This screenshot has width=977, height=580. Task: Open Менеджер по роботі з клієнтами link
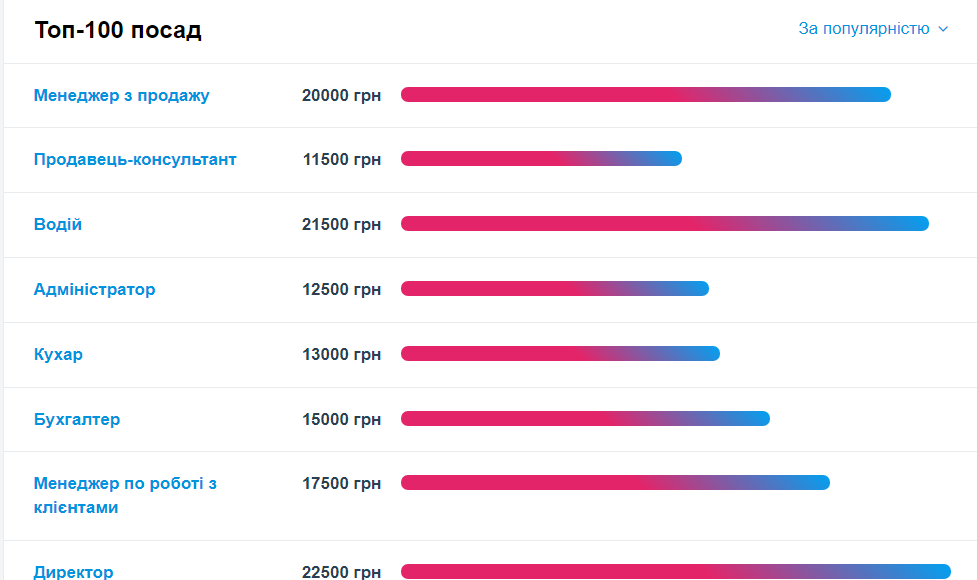[x=125, y=495]
